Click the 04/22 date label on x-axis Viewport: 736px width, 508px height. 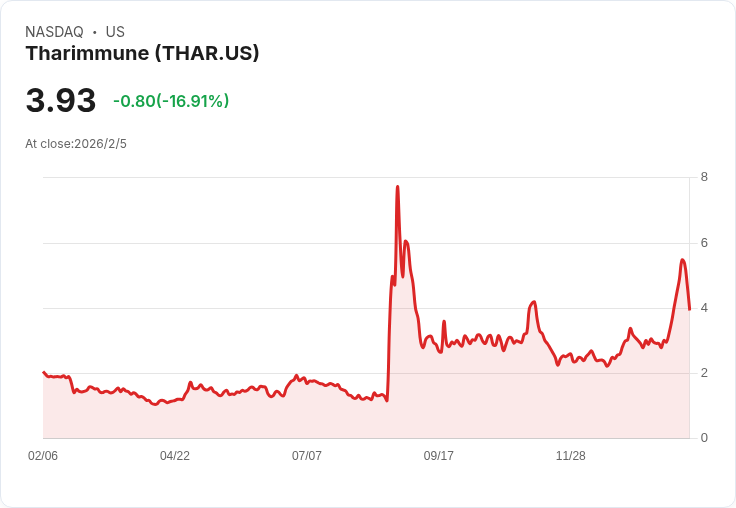pyautogui.click(x=175, y=455)
